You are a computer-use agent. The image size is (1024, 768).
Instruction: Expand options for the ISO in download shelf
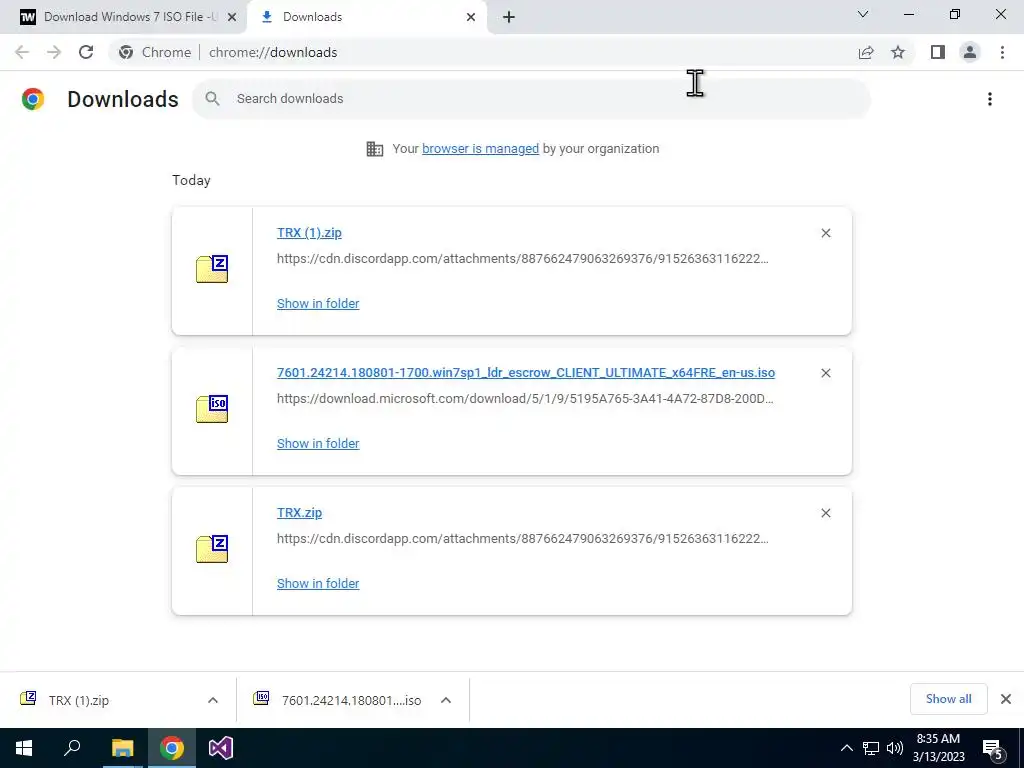446,700
